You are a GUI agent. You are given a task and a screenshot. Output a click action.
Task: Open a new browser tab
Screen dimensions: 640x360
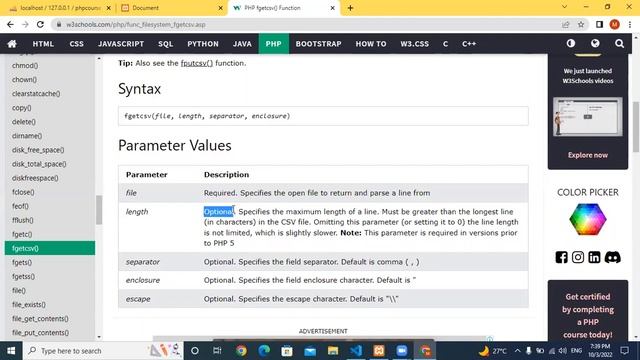pos(350,8)
